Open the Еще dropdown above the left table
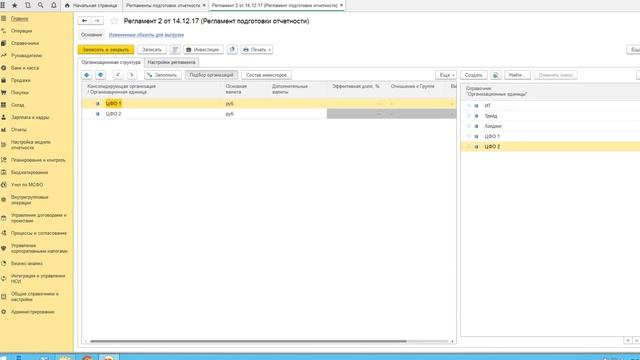640x360 pixels. [446, 75]
